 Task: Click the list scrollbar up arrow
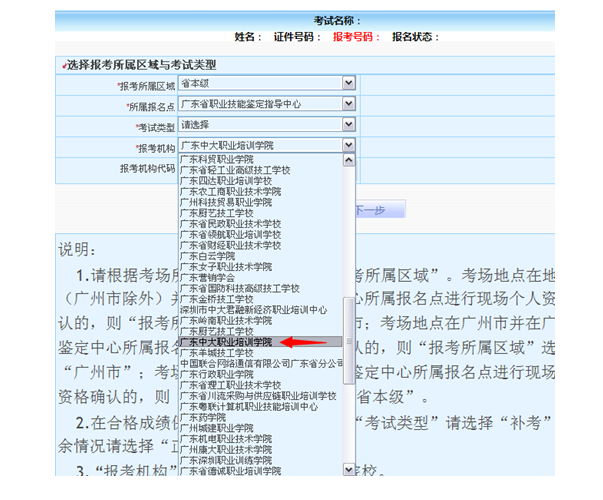(349, 160)
